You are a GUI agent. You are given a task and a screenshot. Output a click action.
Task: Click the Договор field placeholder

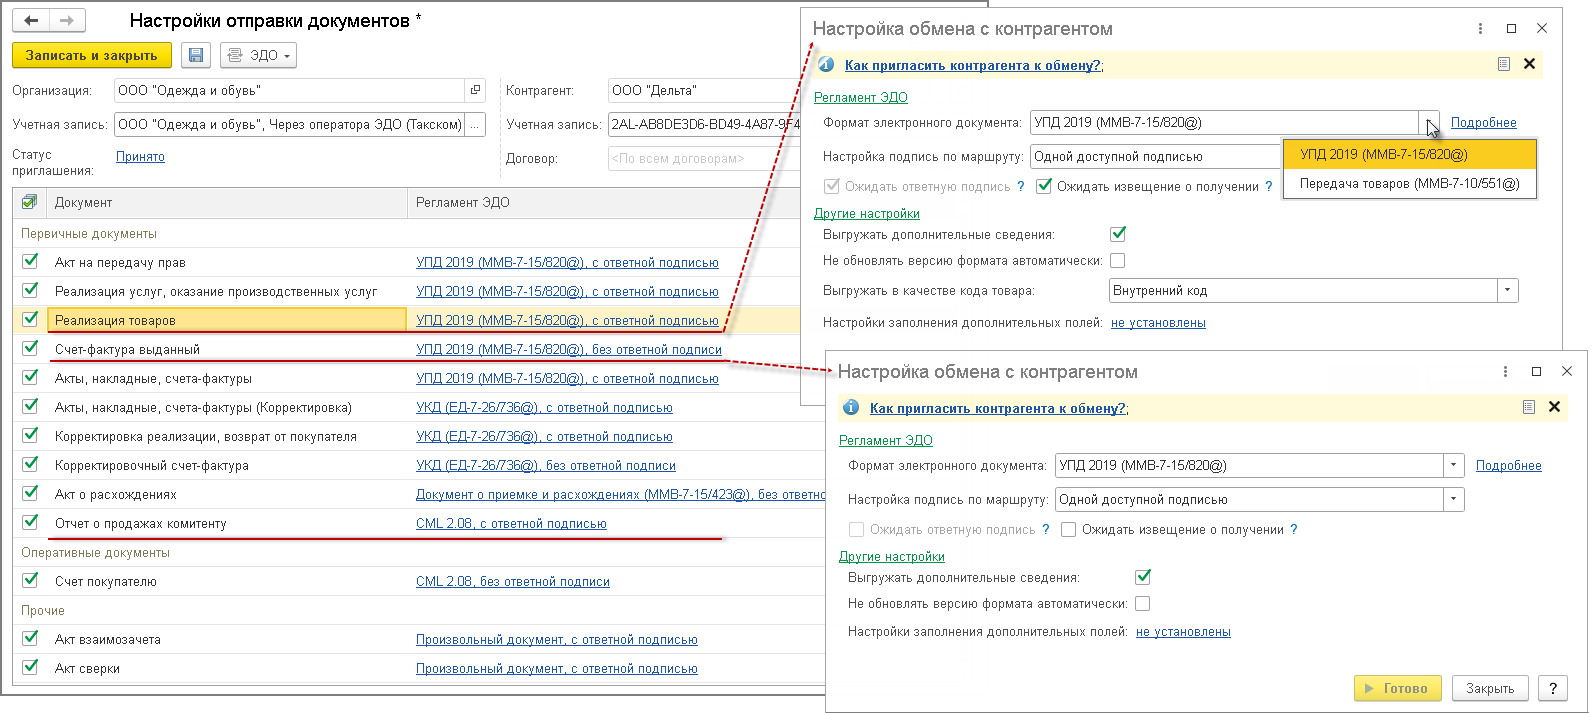704,158
